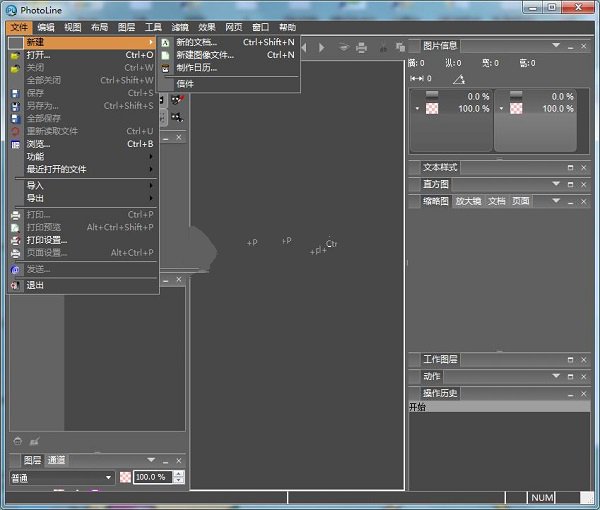Click the copy/paste icon in top toolbar
Image resolution: width=600 pixels, height=510 pixels.
(x=400, y=47)
